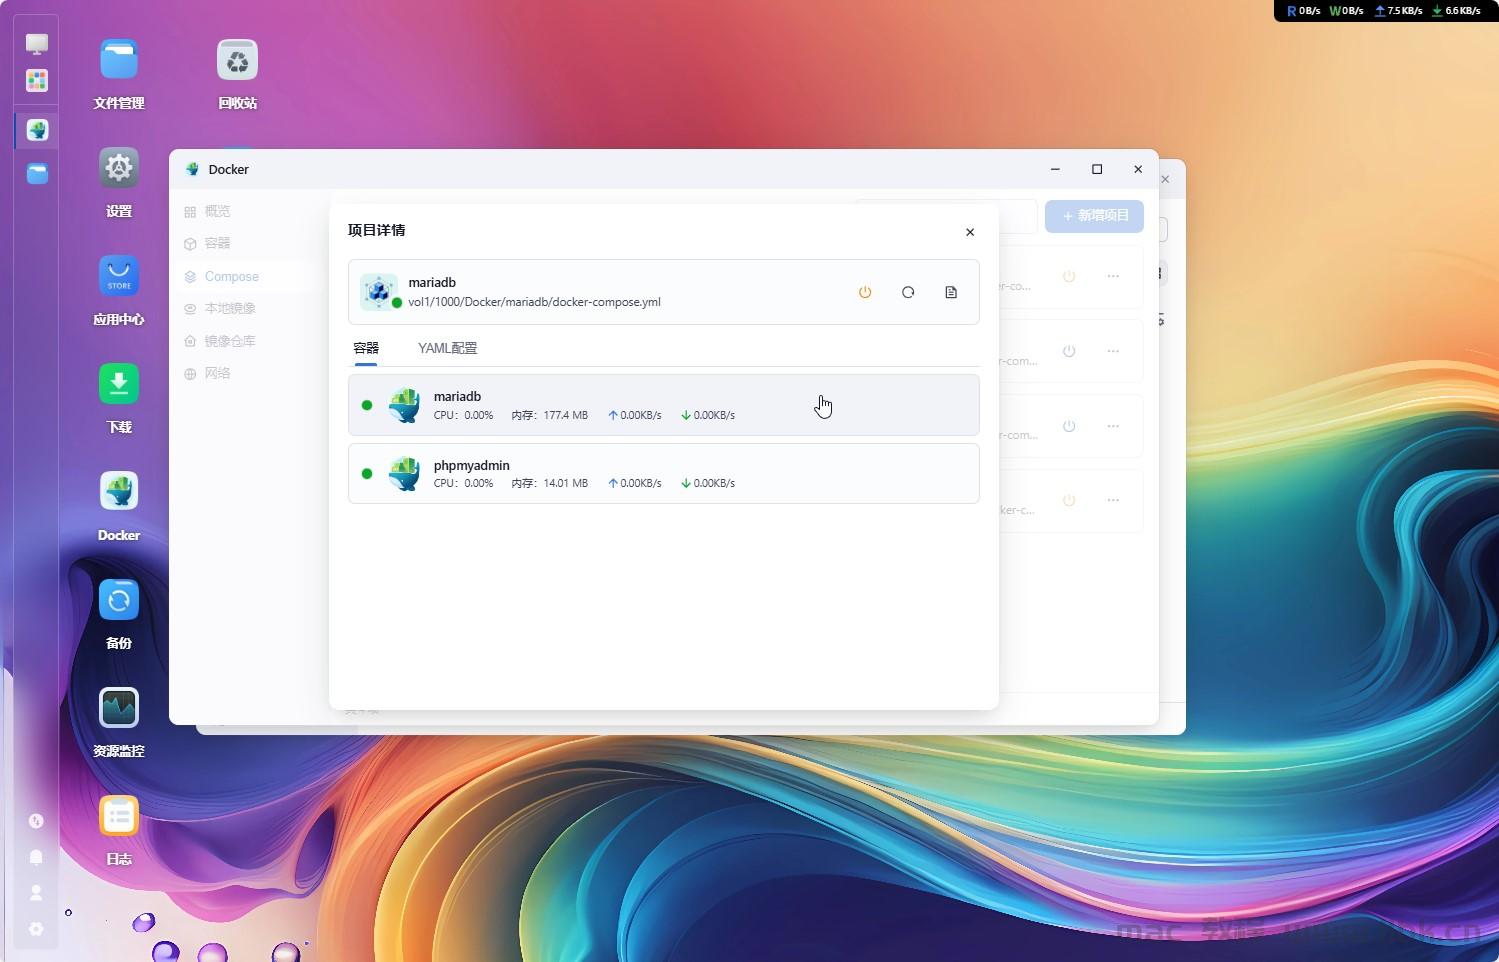
Task: Click the file manager icon in the left dock
Action: pyautogui.click(x=37, y=174)
